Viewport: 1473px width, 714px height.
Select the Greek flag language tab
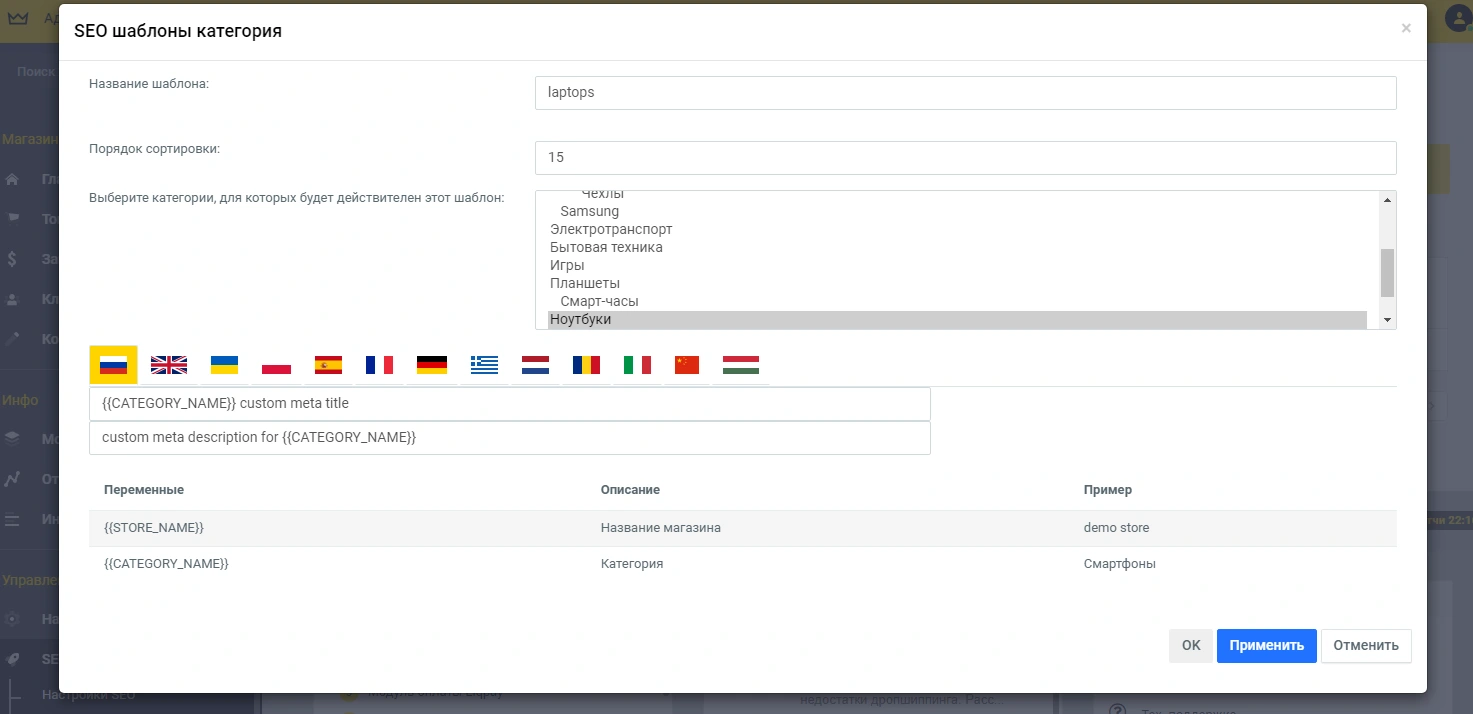pyautogui.click(x=484, y=365)
